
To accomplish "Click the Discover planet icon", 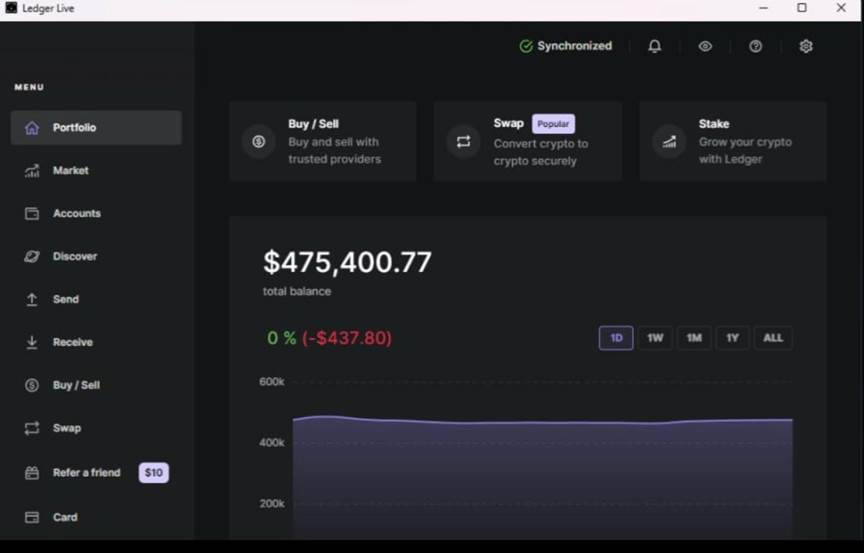I will click(x=32, y=257).
